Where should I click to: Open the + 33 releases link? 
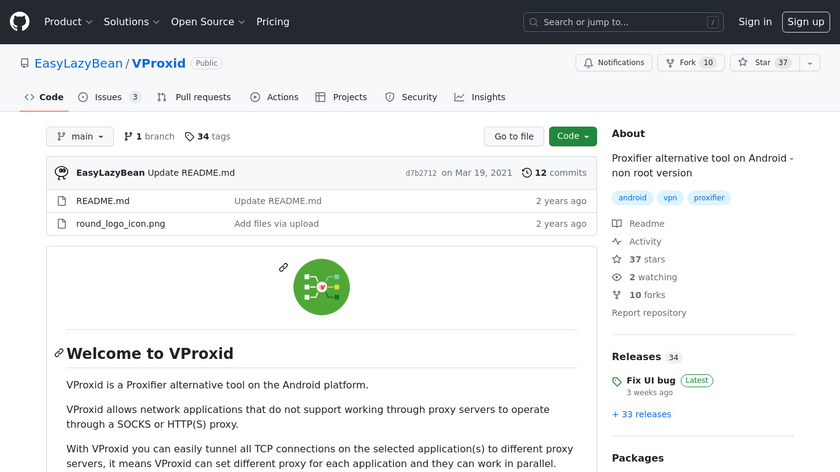pyautogui.click(x=641, y=414)
